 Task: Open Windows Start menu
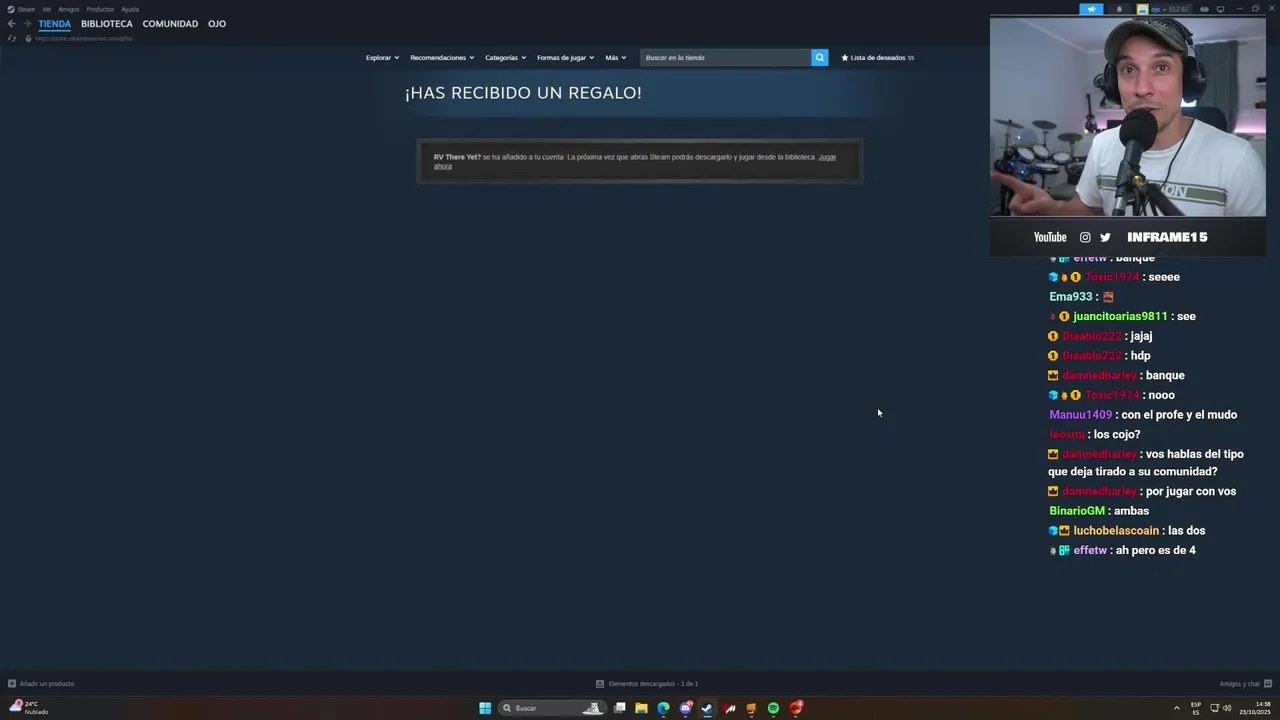click(485, 708)
